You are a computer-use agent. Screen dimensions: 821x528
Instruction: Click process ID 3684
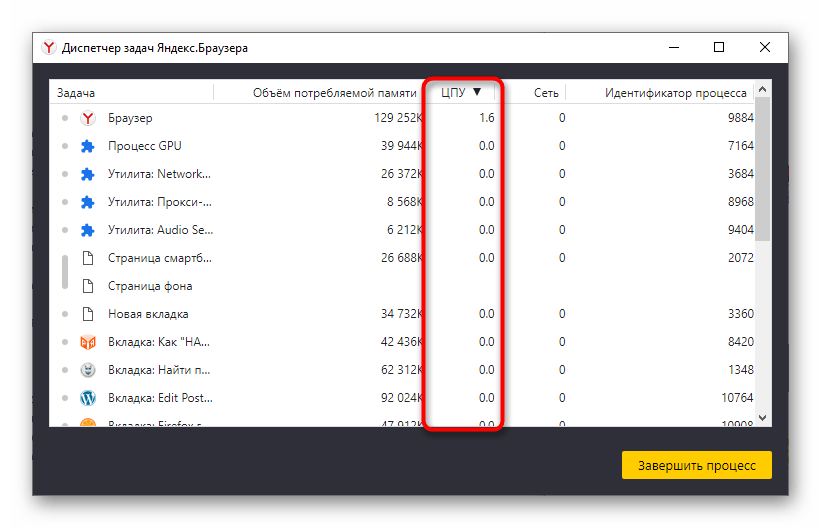click(740, 174)
